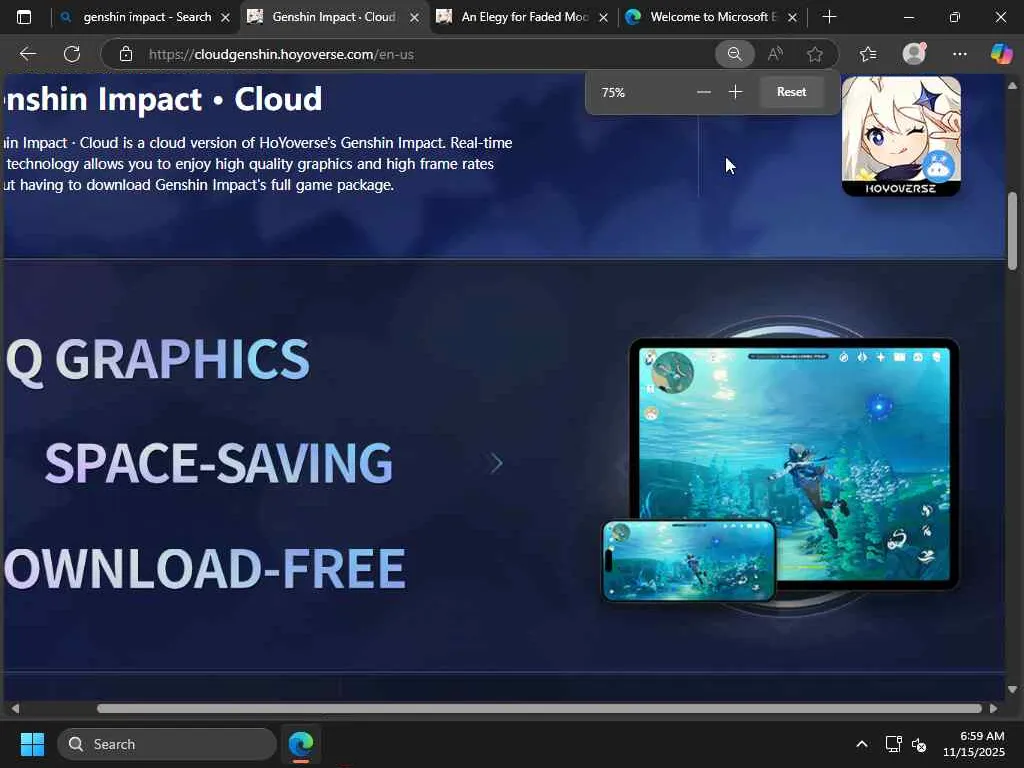The height and width of the screenshot is (768, 1024).
Task: Click the magnifier zoom icon in address bar
Action: coord(735,54)
